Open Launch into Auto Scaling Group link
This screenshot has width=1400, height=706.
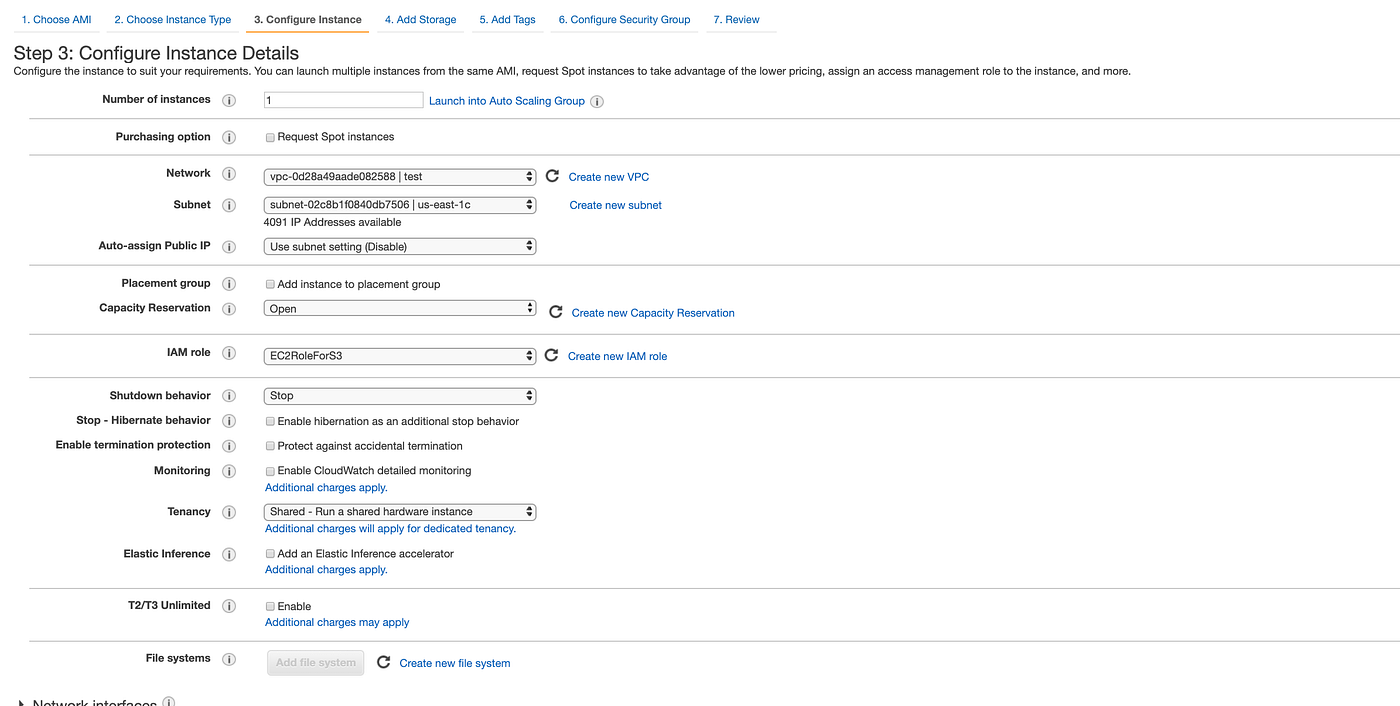(506, 101)
